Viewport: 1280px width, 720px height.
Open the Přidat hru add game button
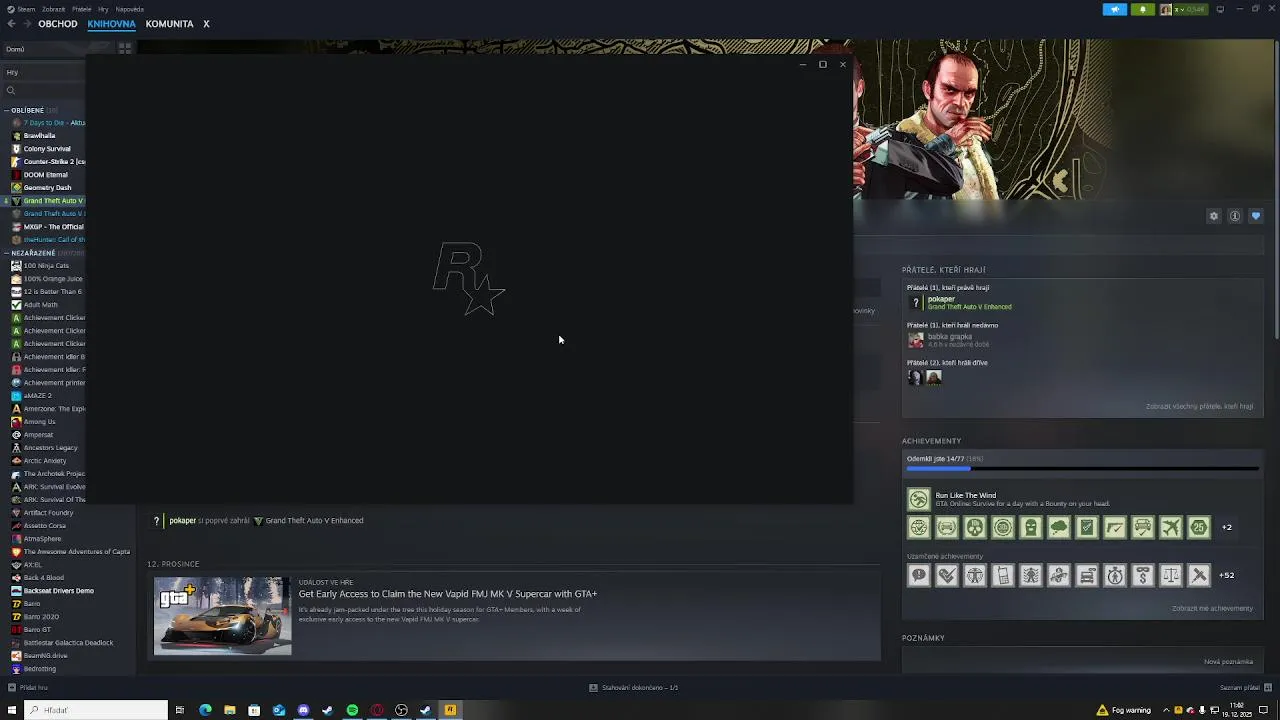point(28,688)
